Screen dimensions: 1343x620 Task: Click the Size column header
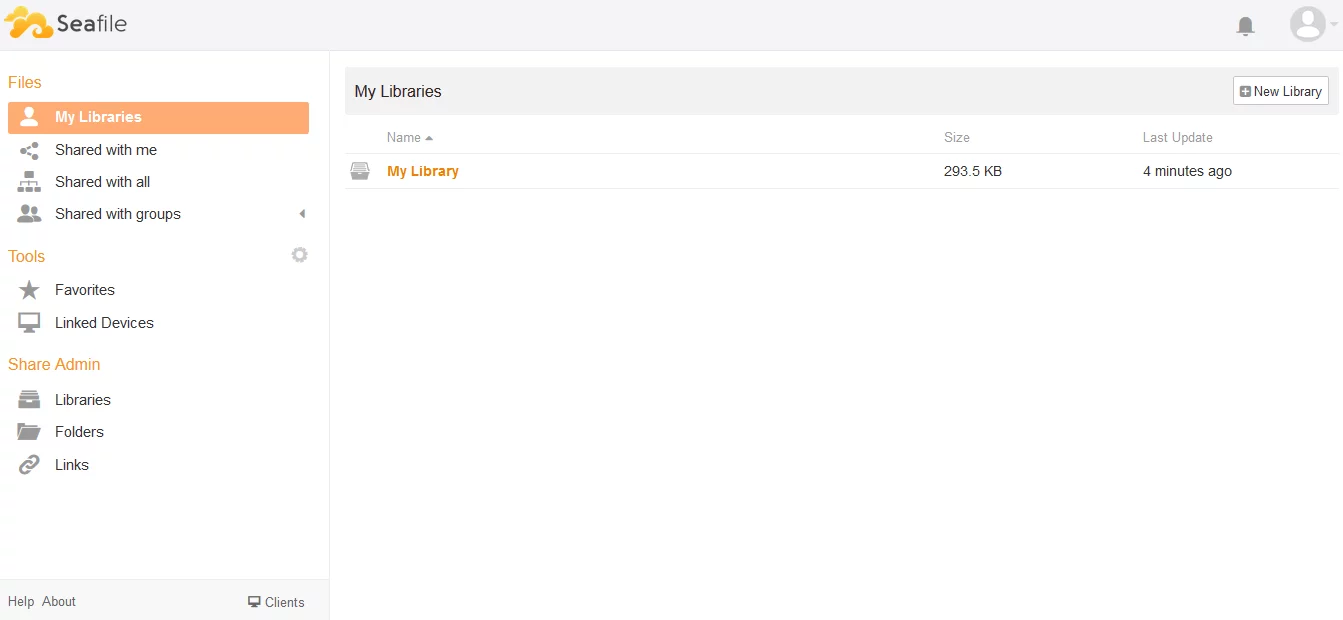tap(957, 138)
